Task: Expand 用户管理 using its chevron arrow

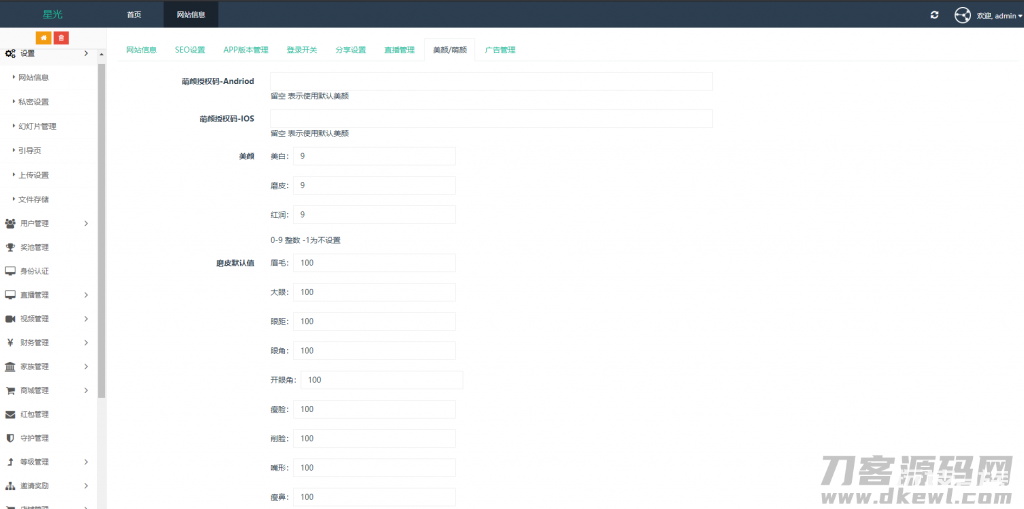Action: click(x=86, y=223)
